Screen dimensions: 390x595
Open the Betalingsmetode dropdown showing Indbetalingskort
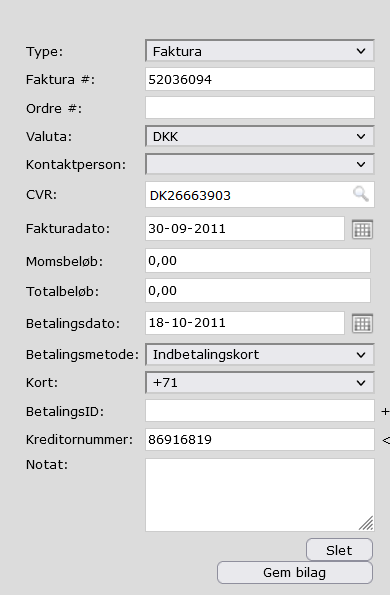(x=260, y=354)
